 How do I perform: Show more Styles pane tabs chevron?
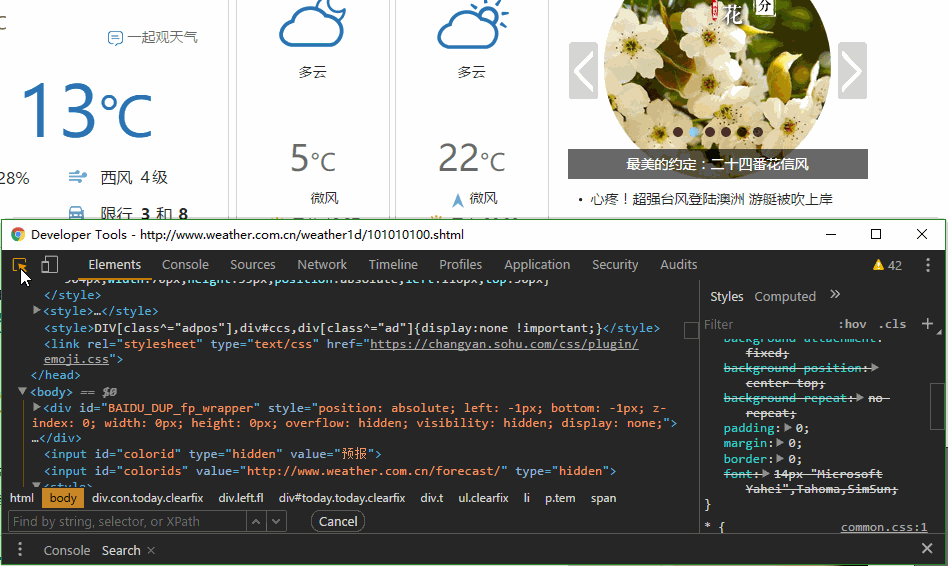click(835, 294)
